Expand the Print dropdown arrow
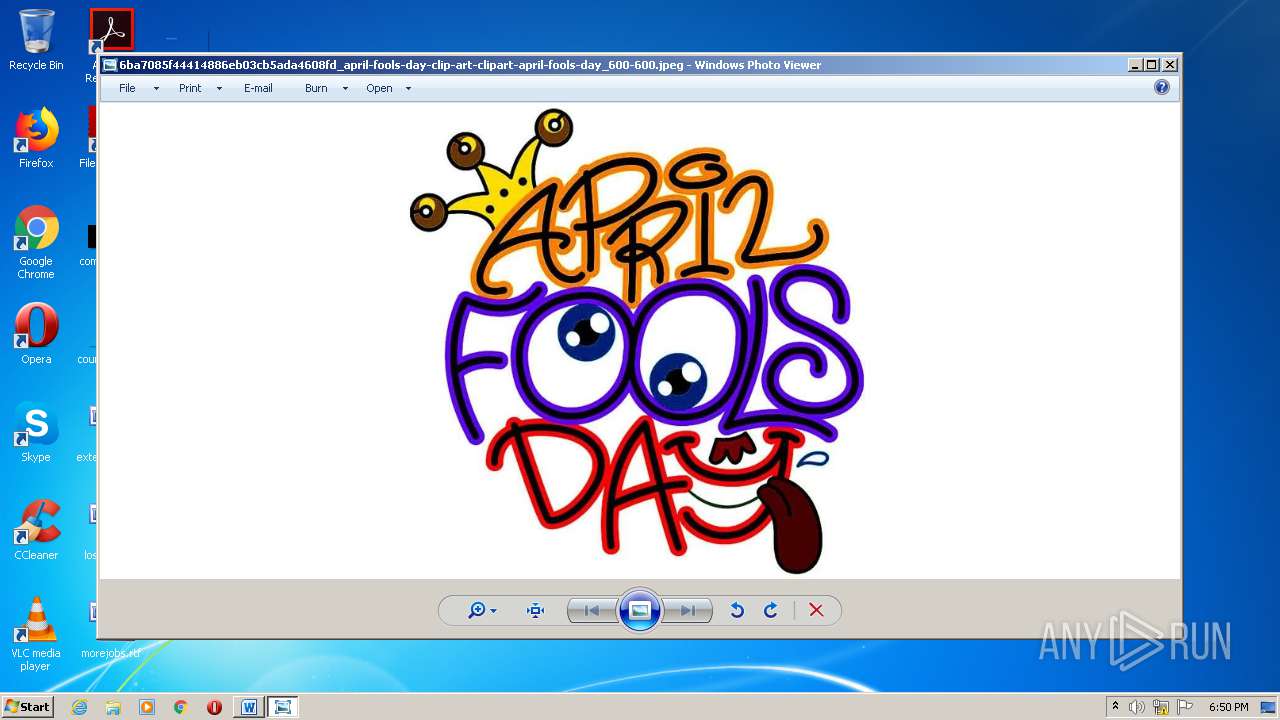The height and width of the screenshot is (720, 1280). pos(219,89)
